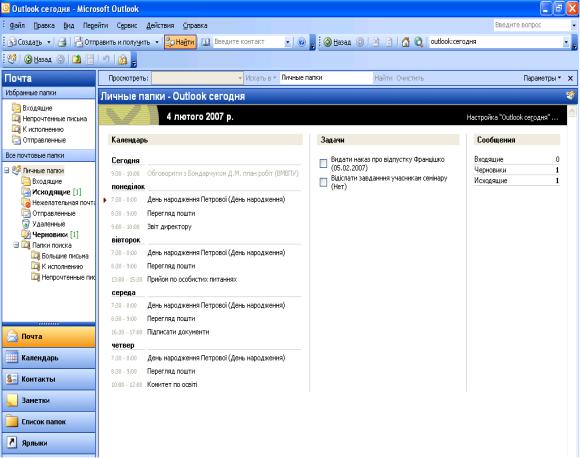Screen dimensions: 580x458
Task: Expand the contact search field dropdown
Action: tap(287, 42)
